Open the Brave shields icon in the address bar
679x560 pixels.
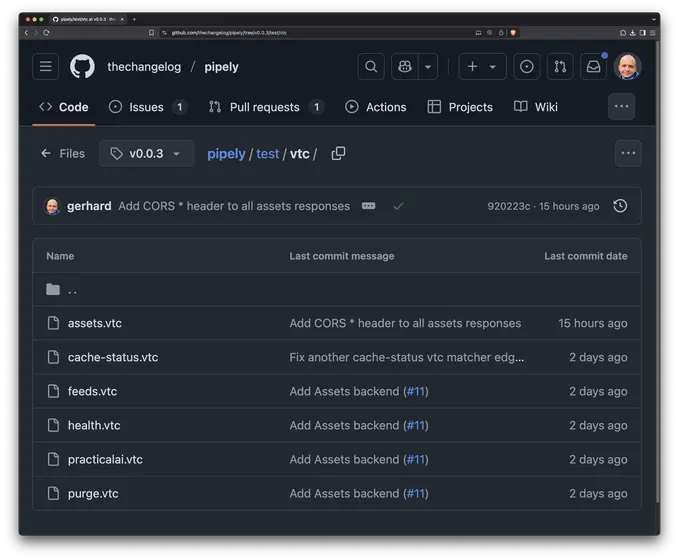pos(513,32)
